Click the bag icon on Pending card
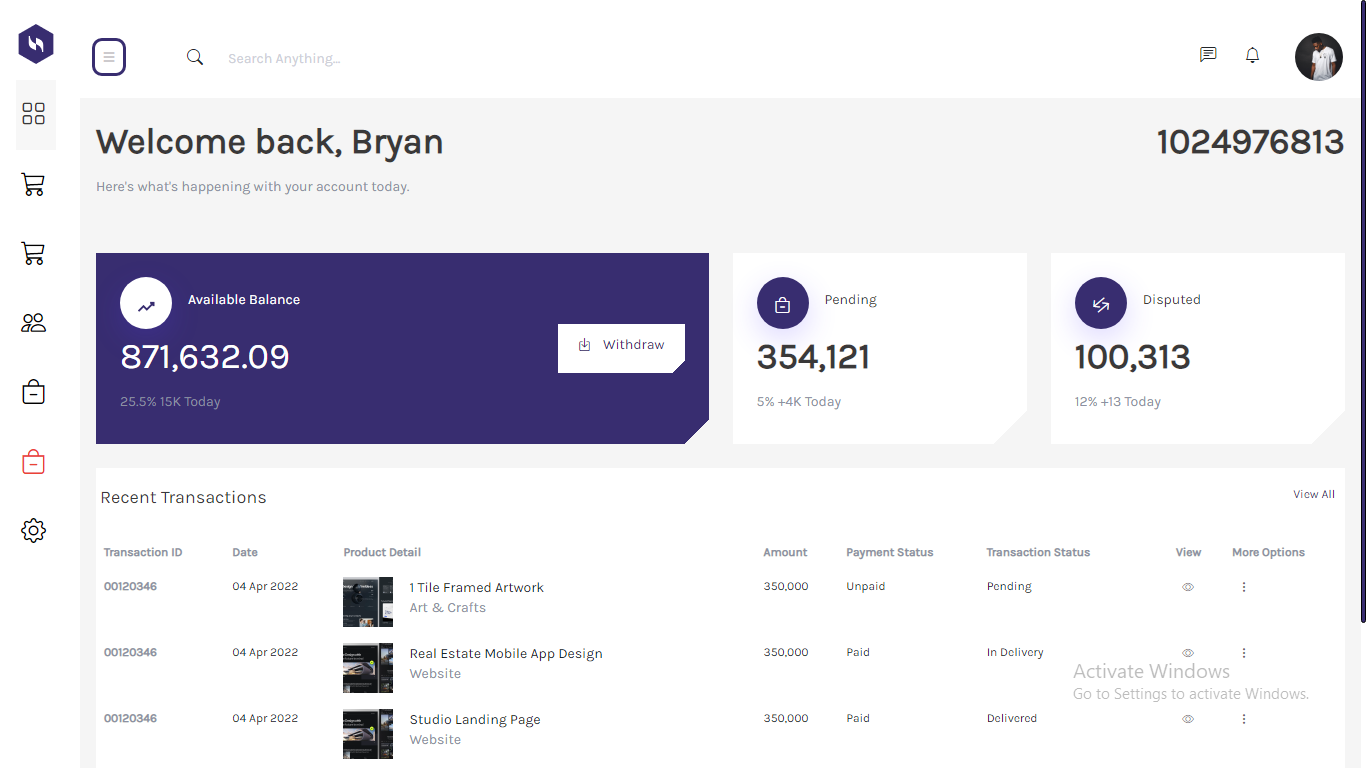 783,303
